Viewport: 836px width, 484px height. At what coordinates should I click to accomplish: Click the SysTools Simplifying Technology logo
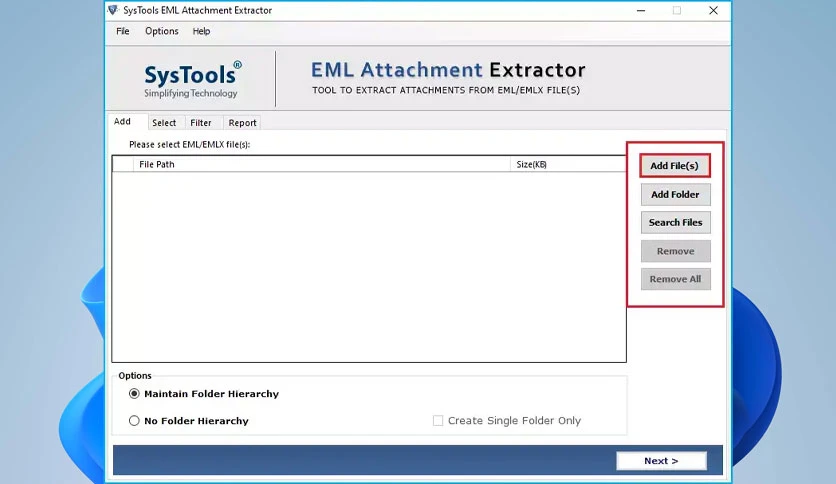(191, 79)
